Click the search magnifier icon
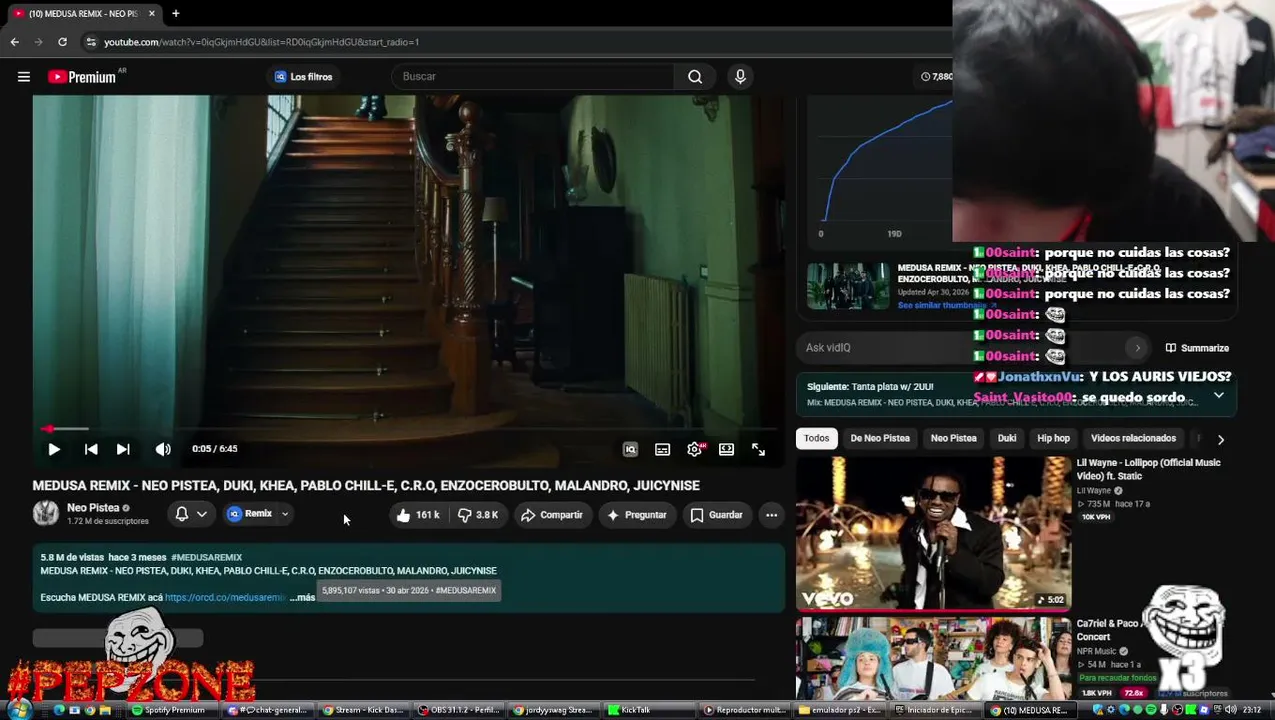 pos(695,77)
